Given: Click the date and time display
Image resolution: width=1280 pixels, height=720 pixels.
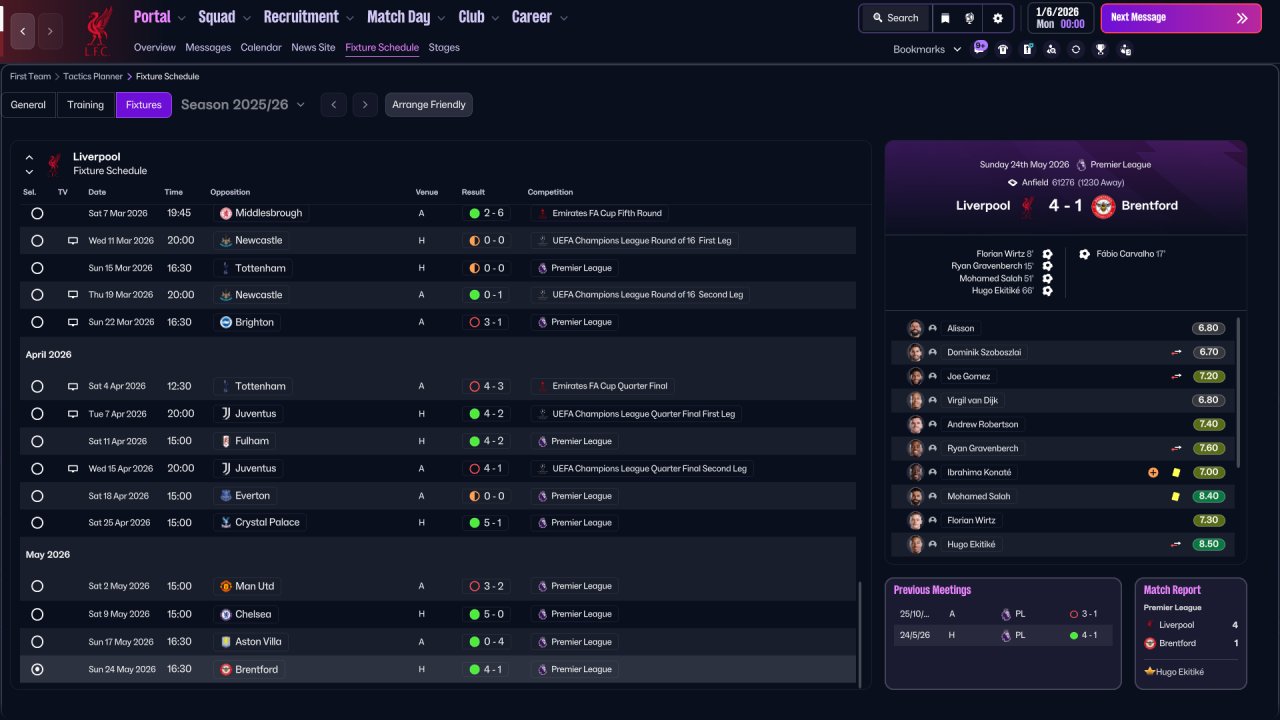Looking at the screenshot, I should tap(1060, 18).
